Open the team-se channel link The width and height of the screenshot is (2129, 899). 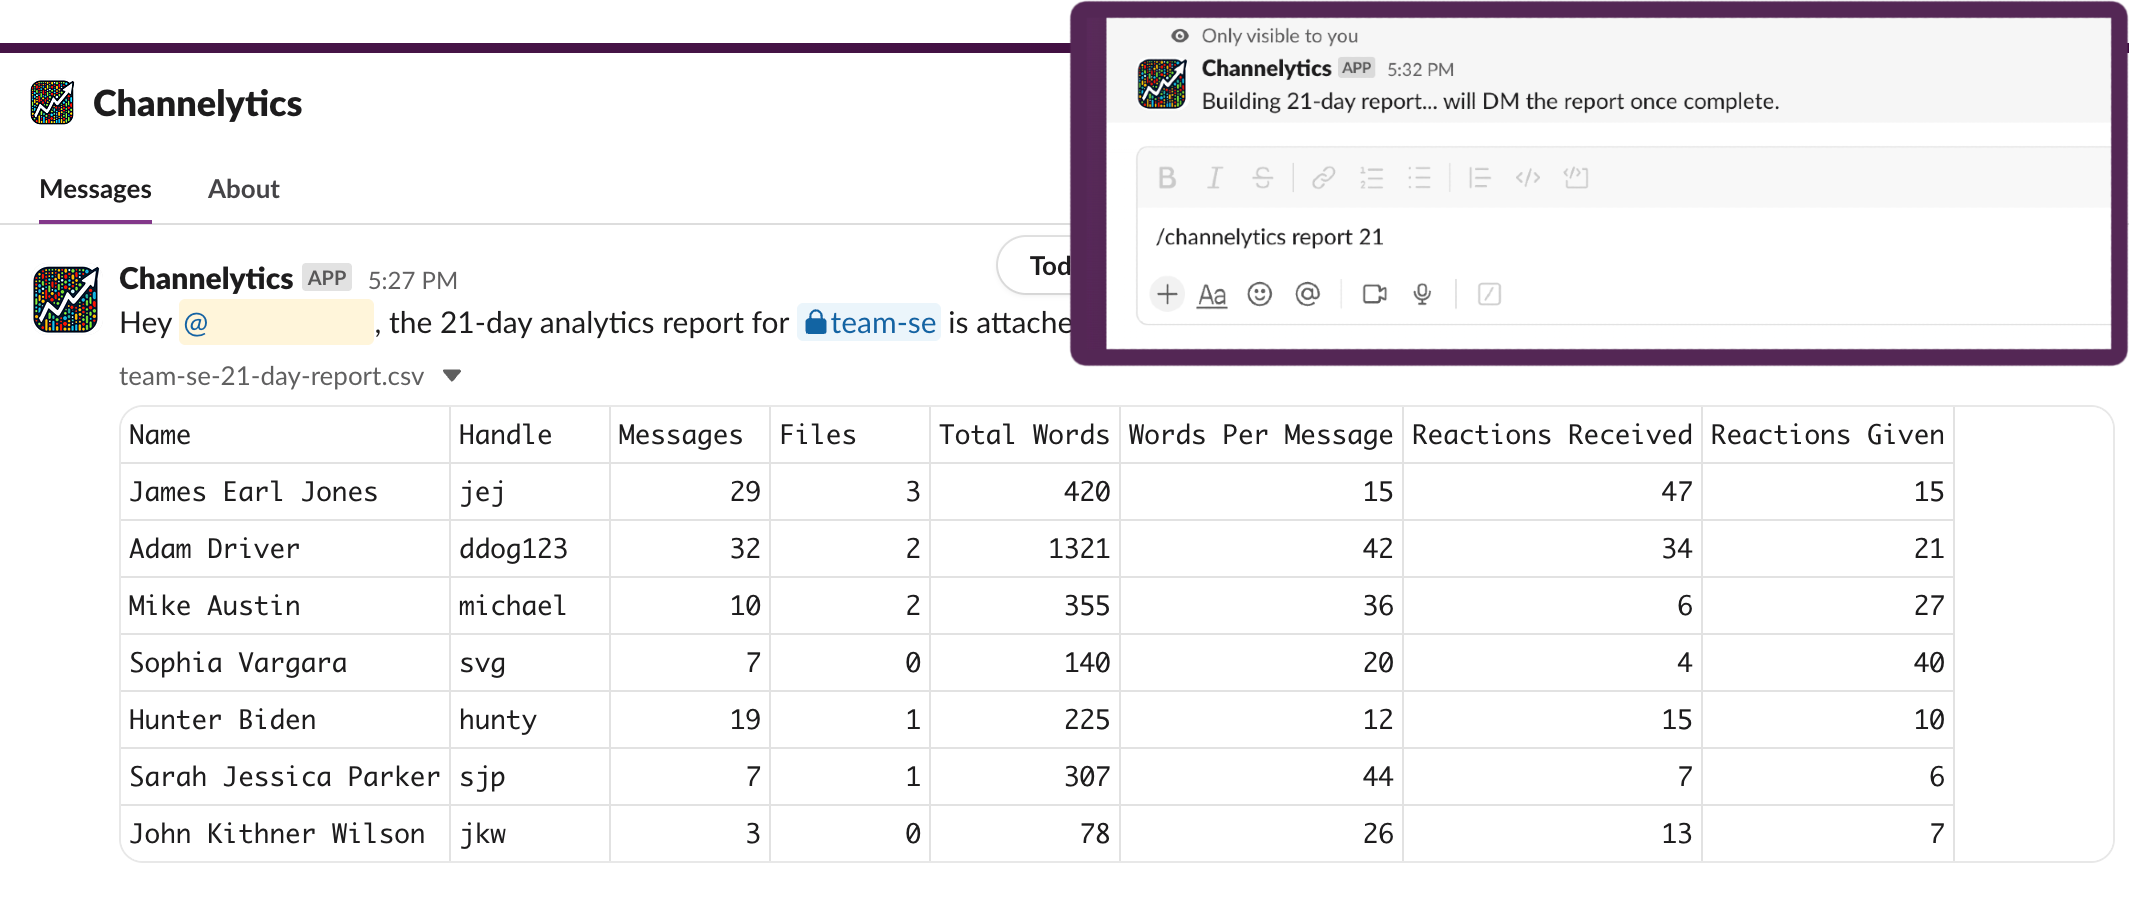point(869,323)
